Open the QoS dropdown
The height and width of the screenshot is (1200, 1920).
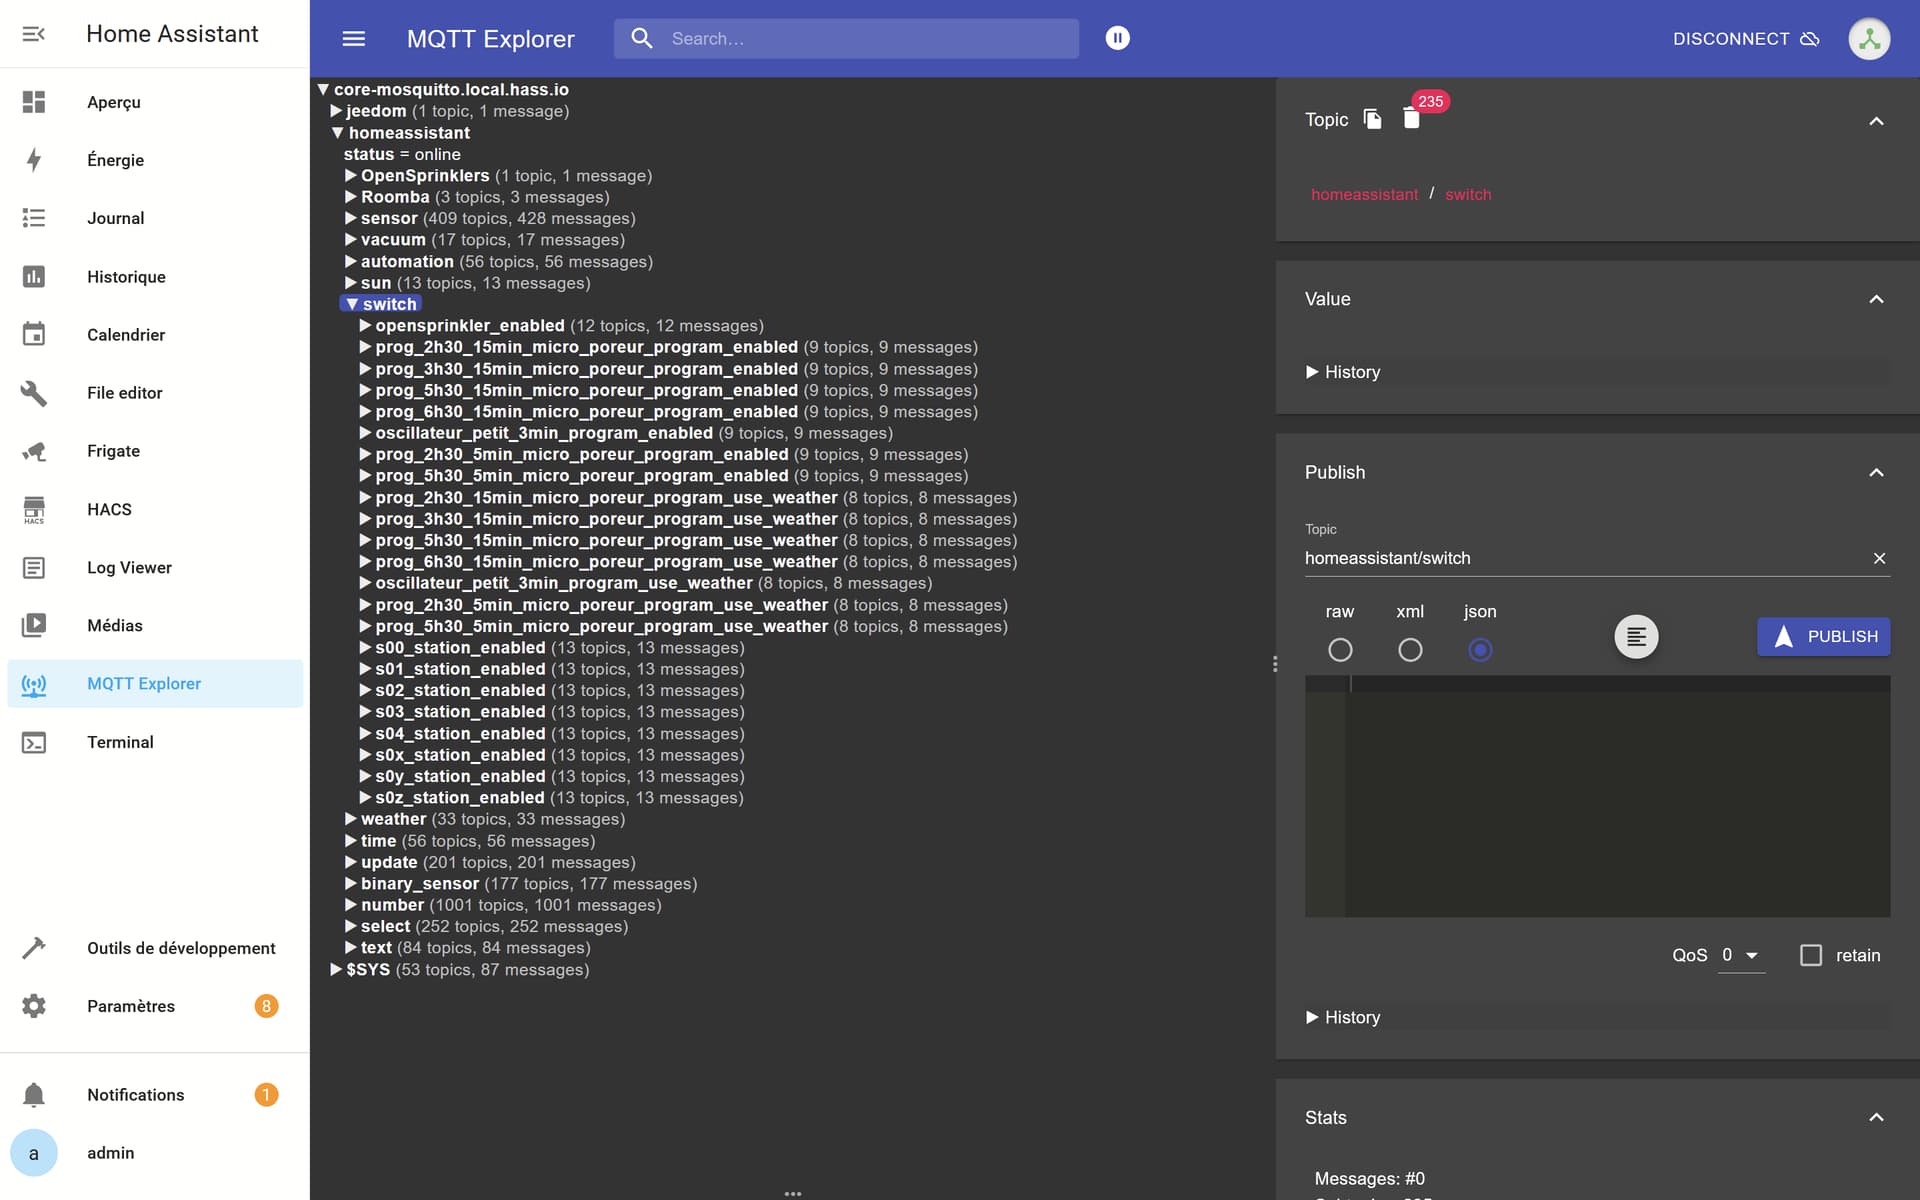[x=1741, y=956]
